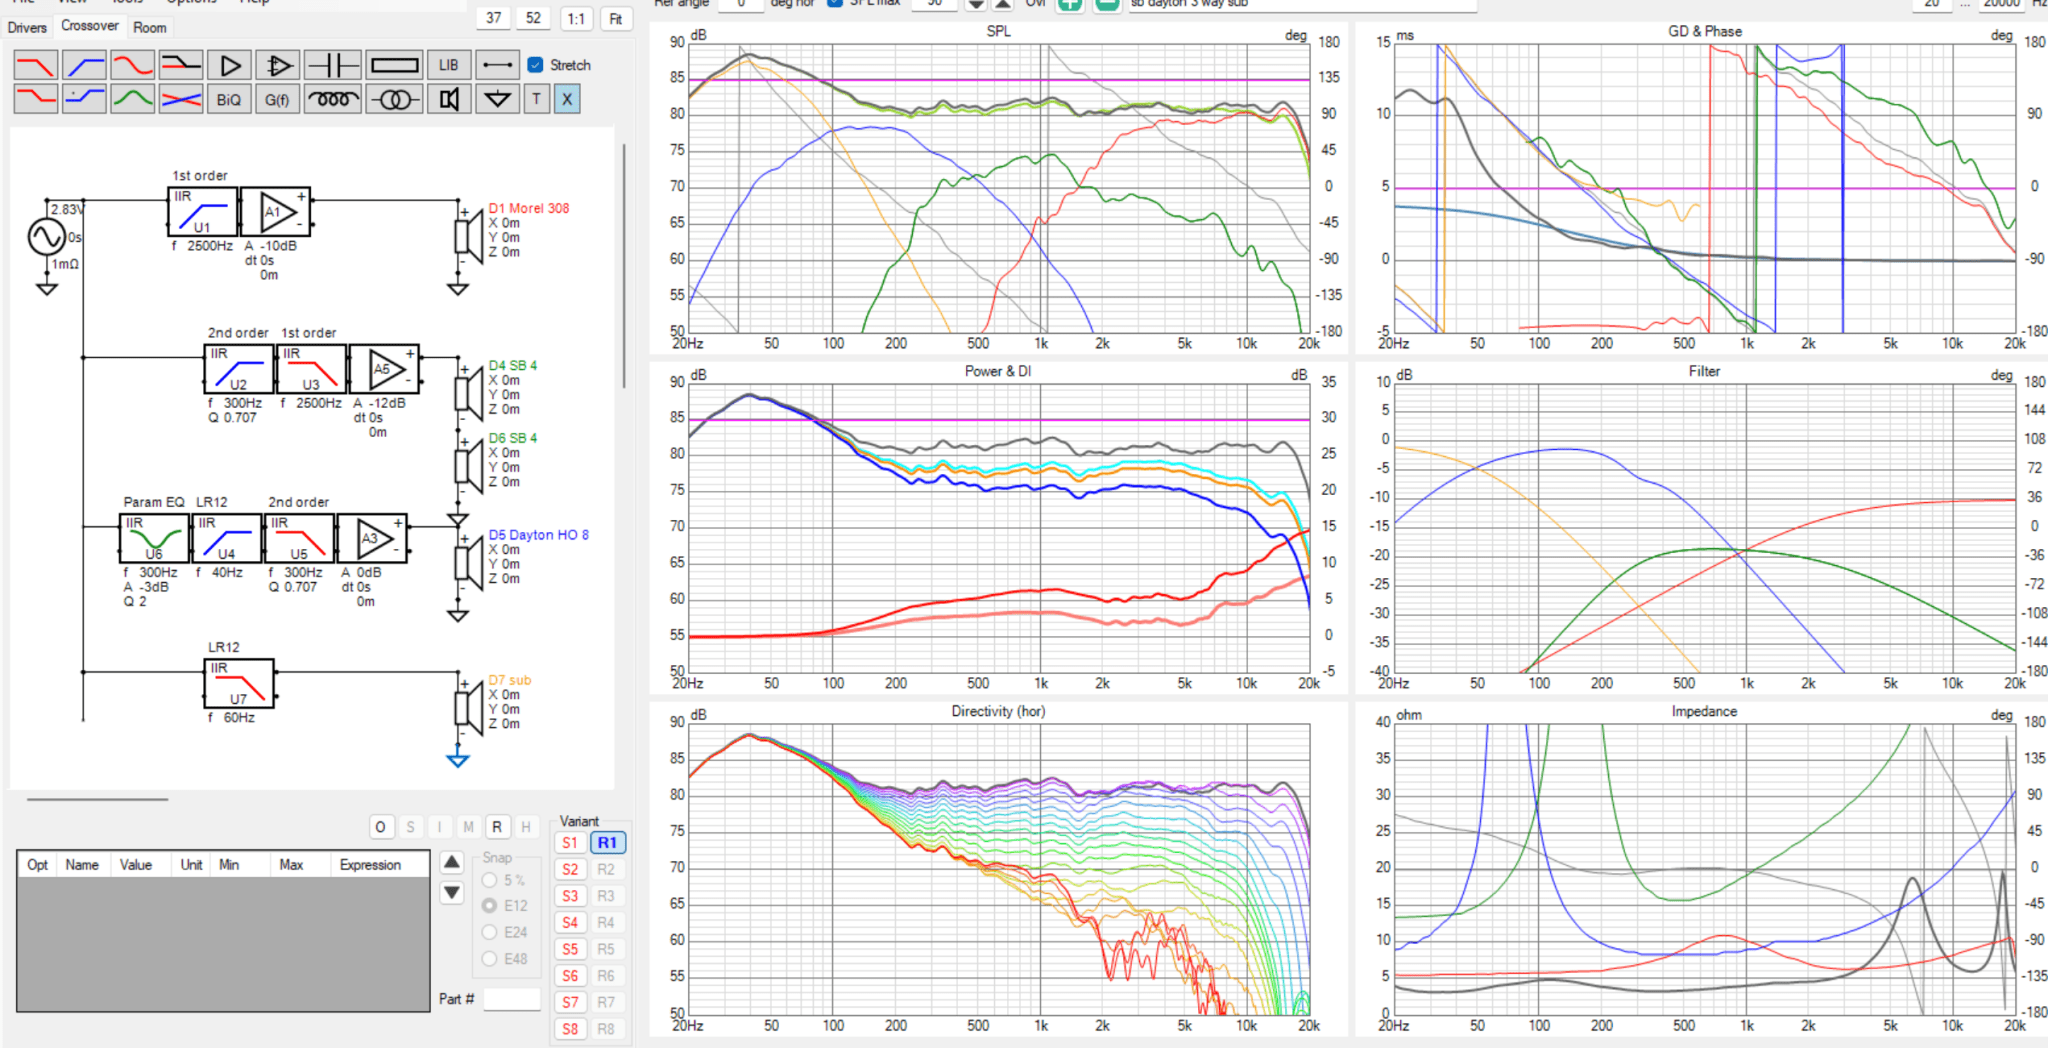The width and height of the screenshot is (2048, 1048).
Task: Select the wire connection tool
Action: point(497,66)
